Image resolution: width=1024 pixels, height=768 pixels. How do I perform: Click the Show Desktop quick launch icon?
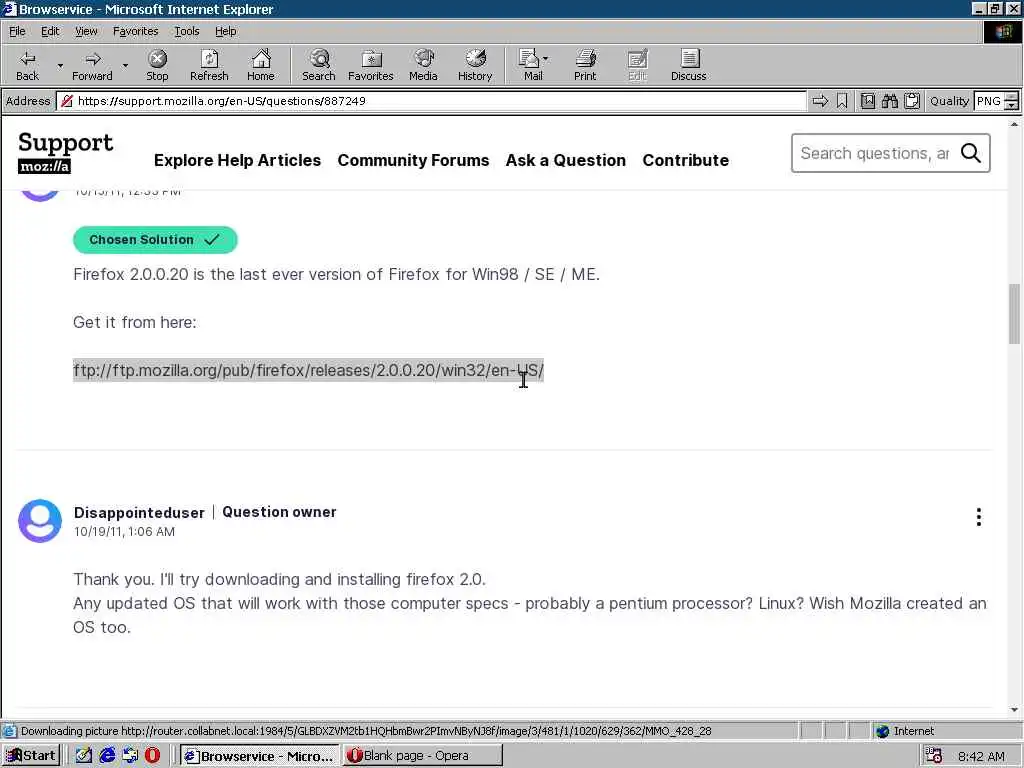click(129, 756)
